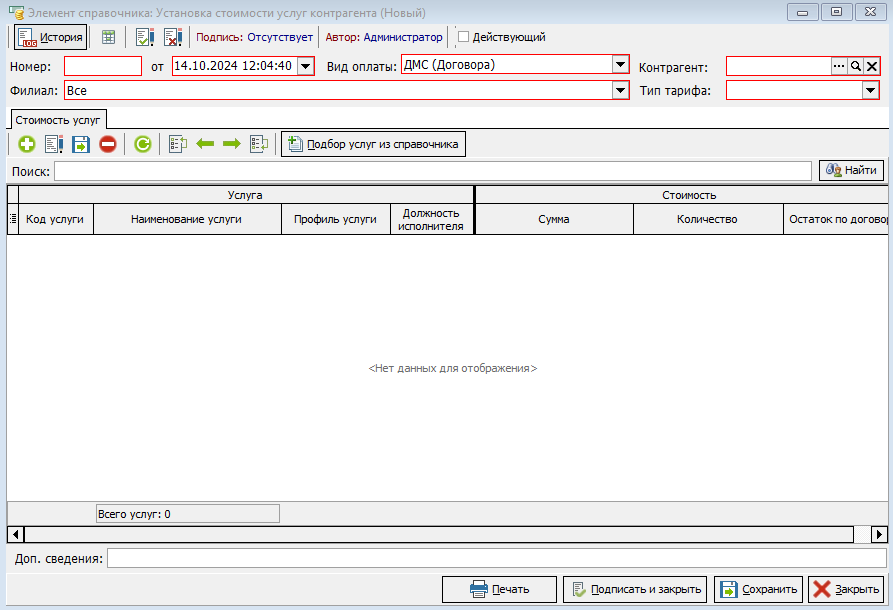Enable the Действующий checkbox

(464, 37)
